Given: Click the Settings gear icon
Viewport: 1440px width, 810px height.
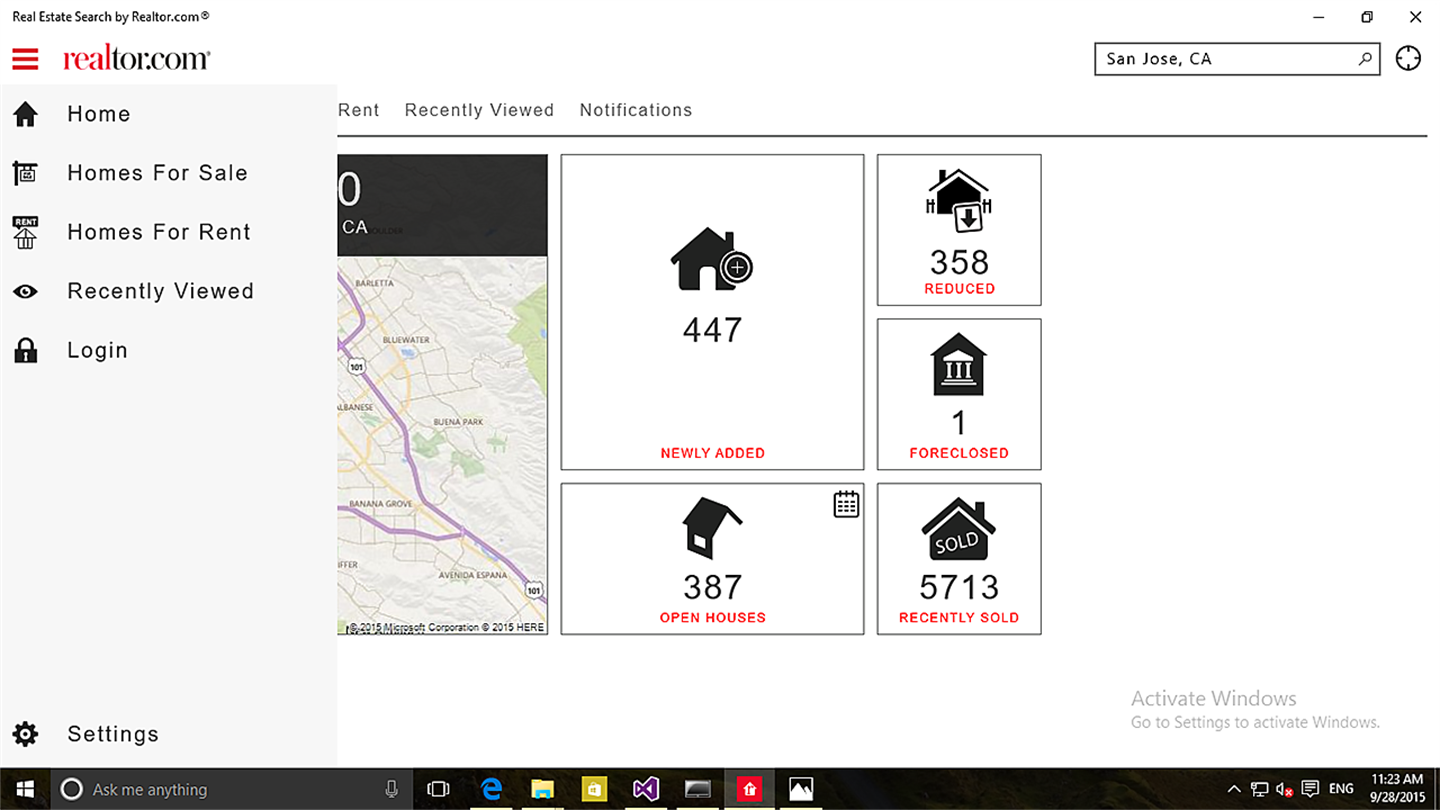Looking at the screenshot, I should point(25,734).
